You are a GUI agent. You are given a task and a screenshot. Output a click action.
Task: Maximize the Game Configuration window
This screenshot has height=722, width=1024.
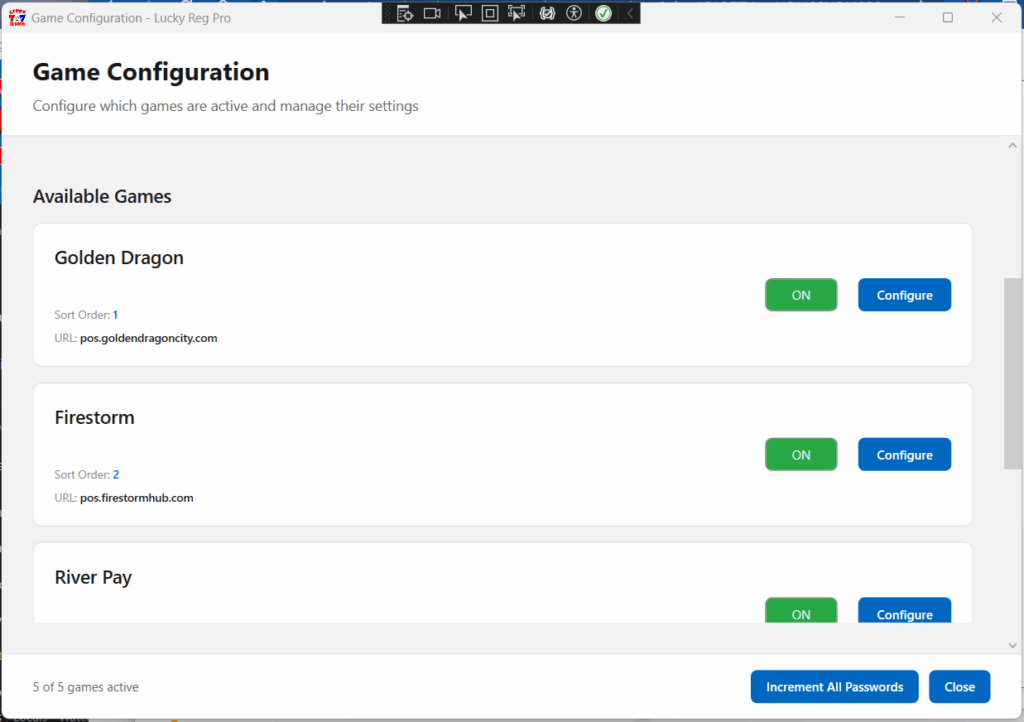[x=948, y=18]
